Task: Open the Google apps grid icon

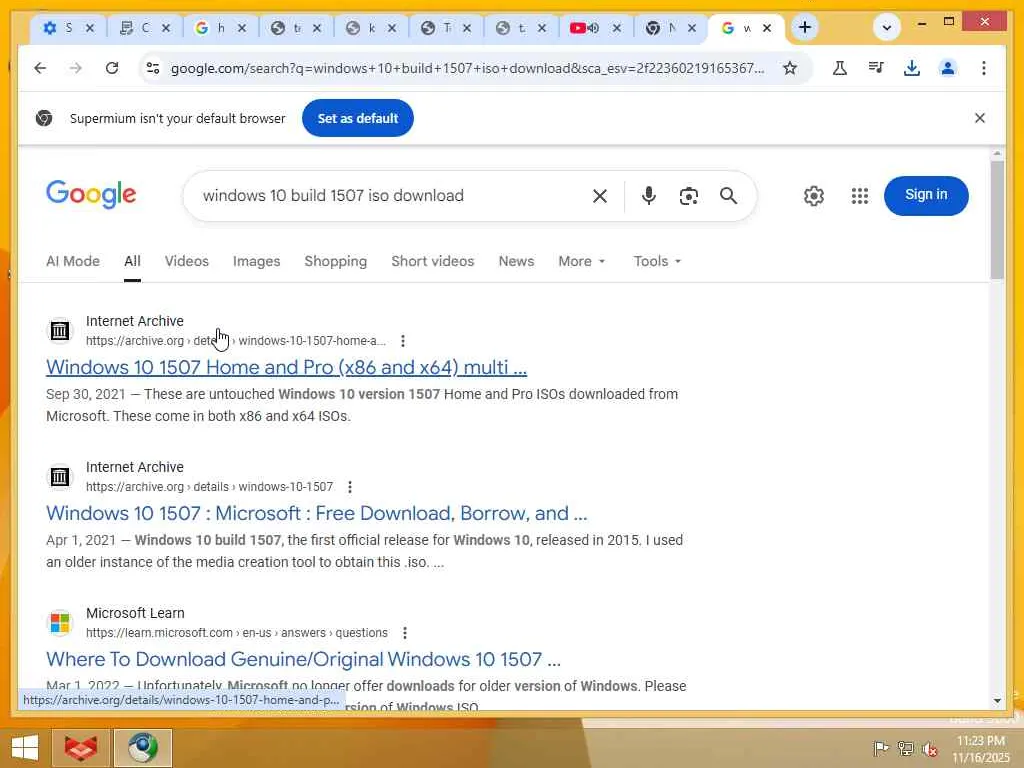Action: click(x=859, y=196)
